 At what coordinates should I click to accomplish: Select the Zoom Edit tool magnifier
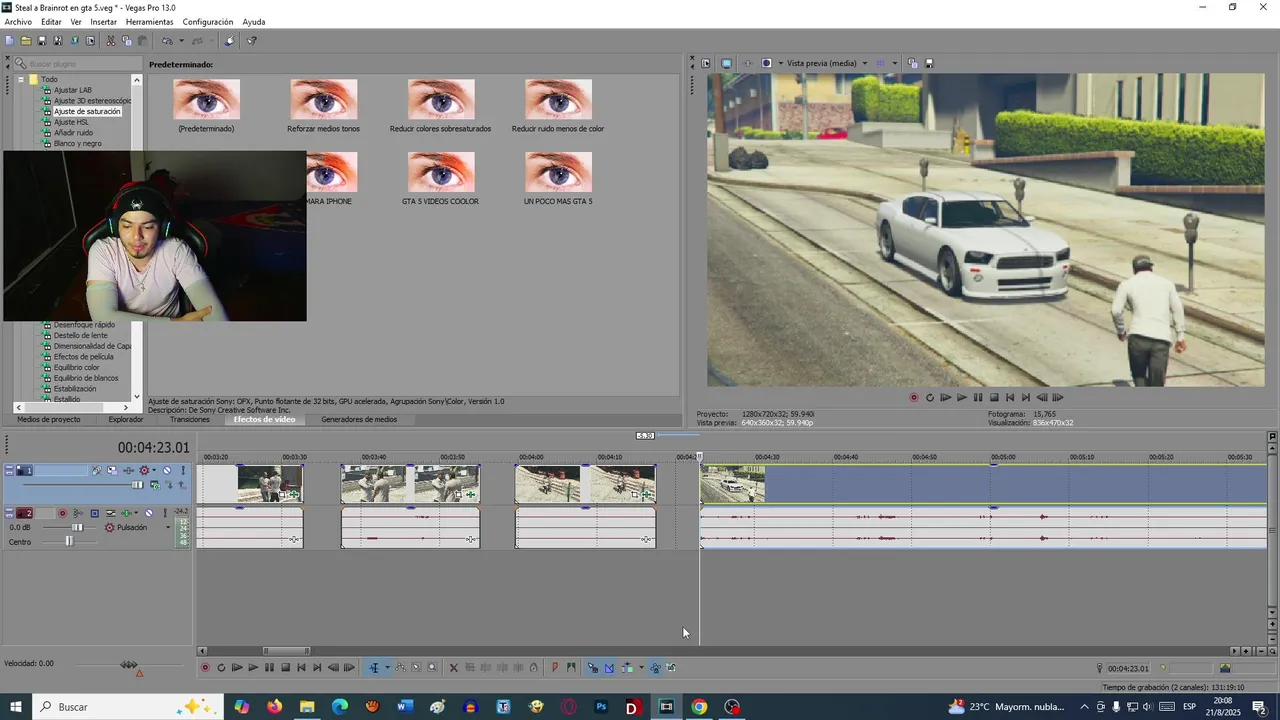pyautogui.click(x=432, y=668)
